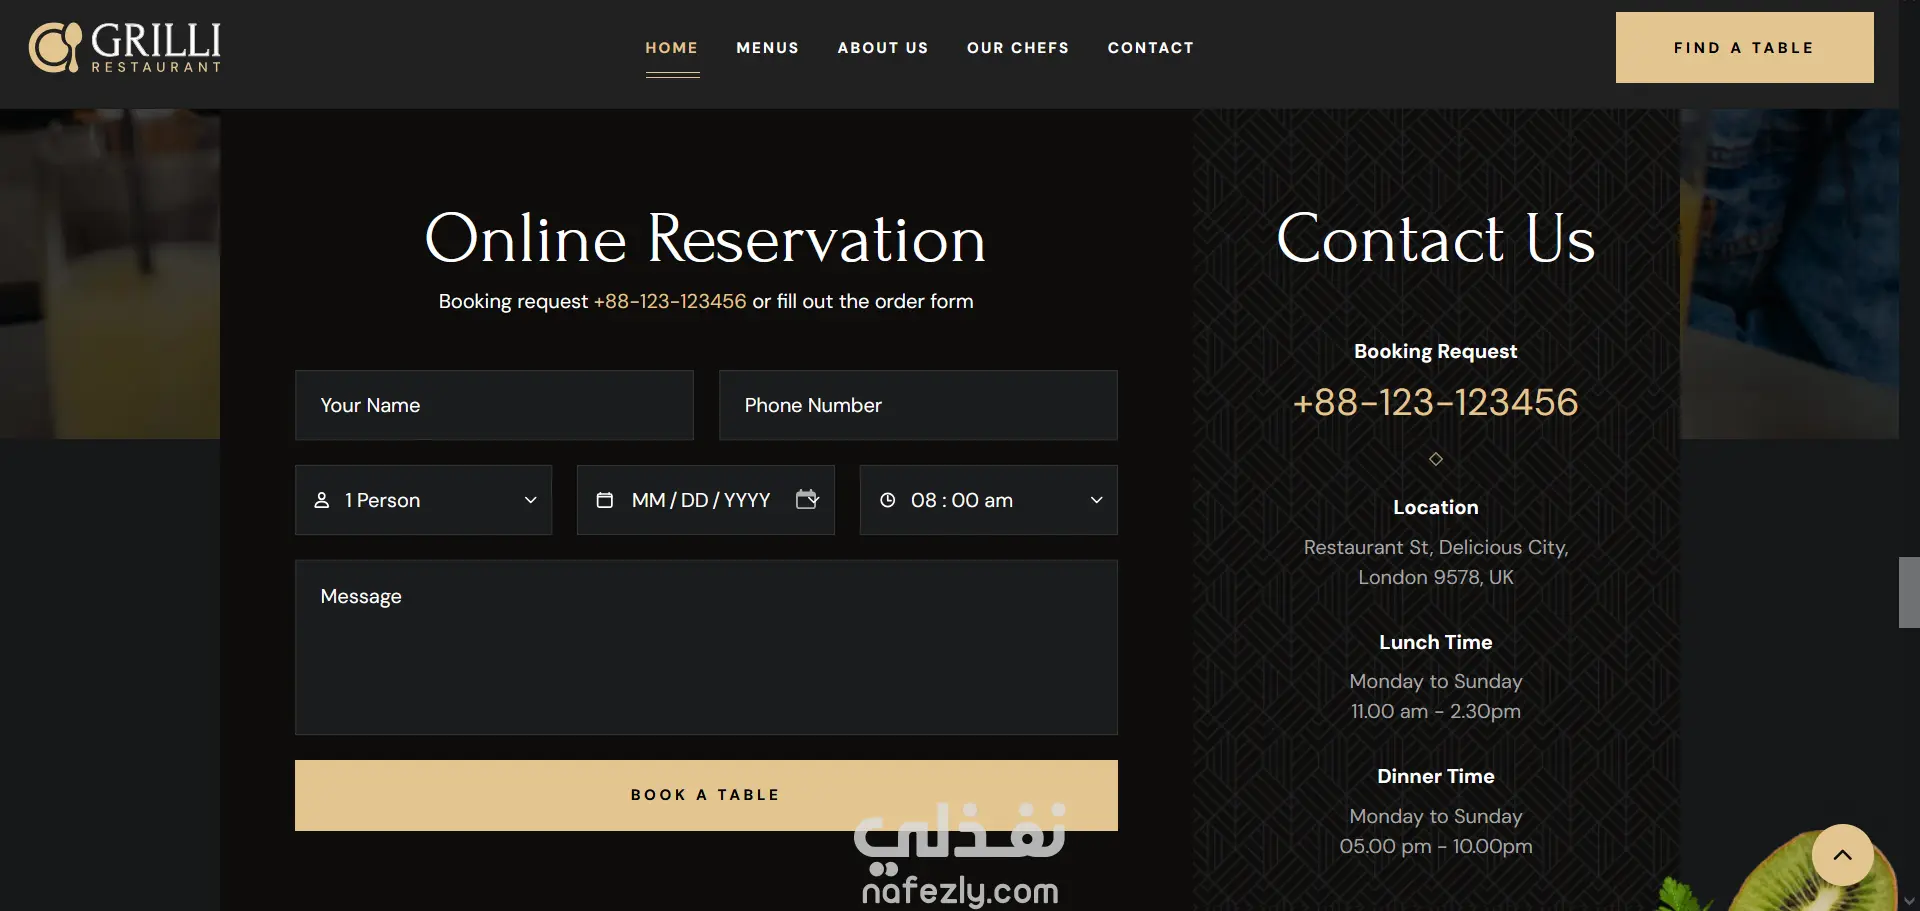Screen dimensions: 1920x911
Task: Click the Find A Table button
Action: tap(1744, 47)
